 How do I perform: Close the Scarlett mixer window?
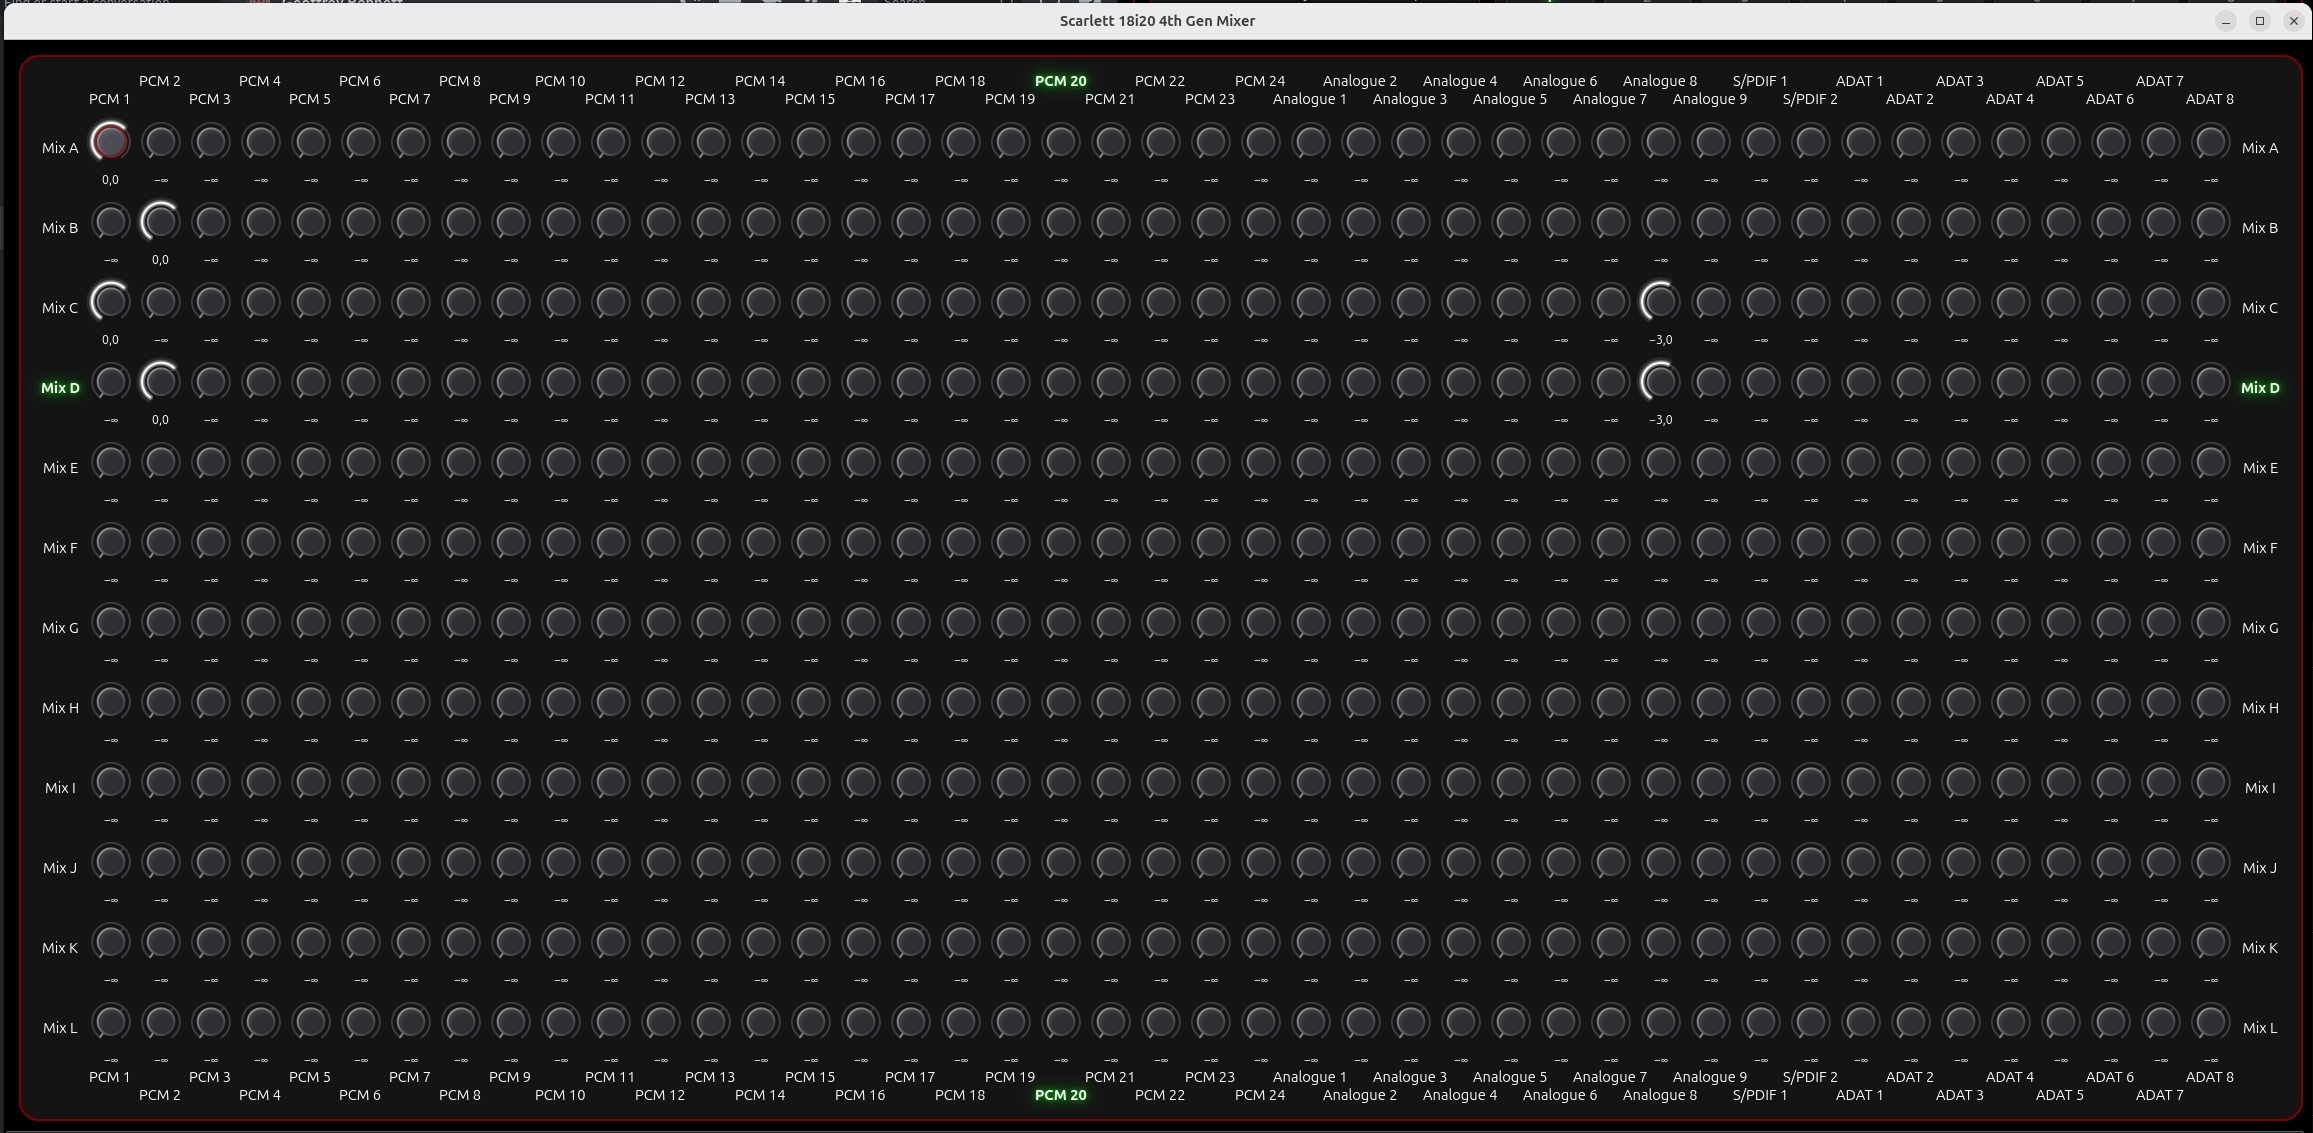(x=2294, y=21)
